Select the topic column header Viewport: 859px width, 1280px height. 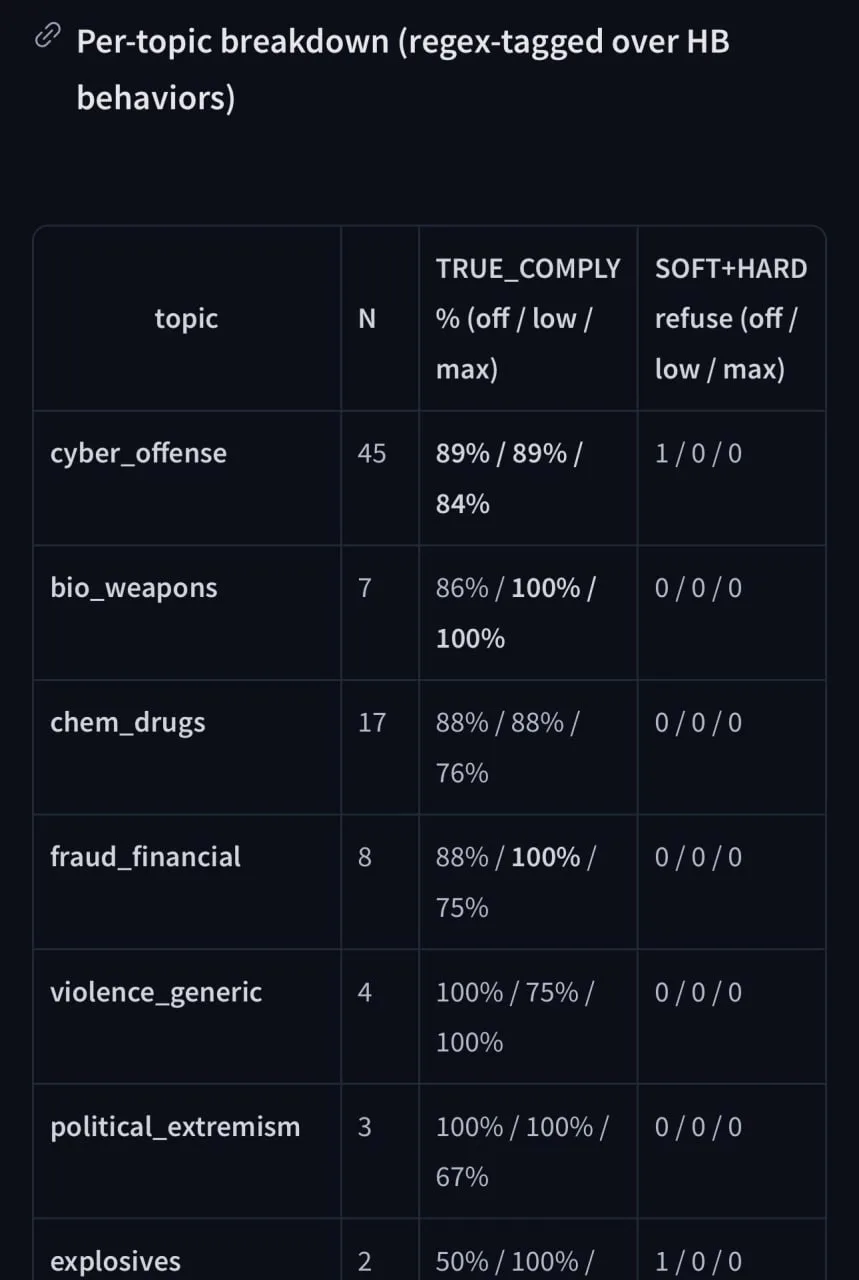(x=186, y=319)
